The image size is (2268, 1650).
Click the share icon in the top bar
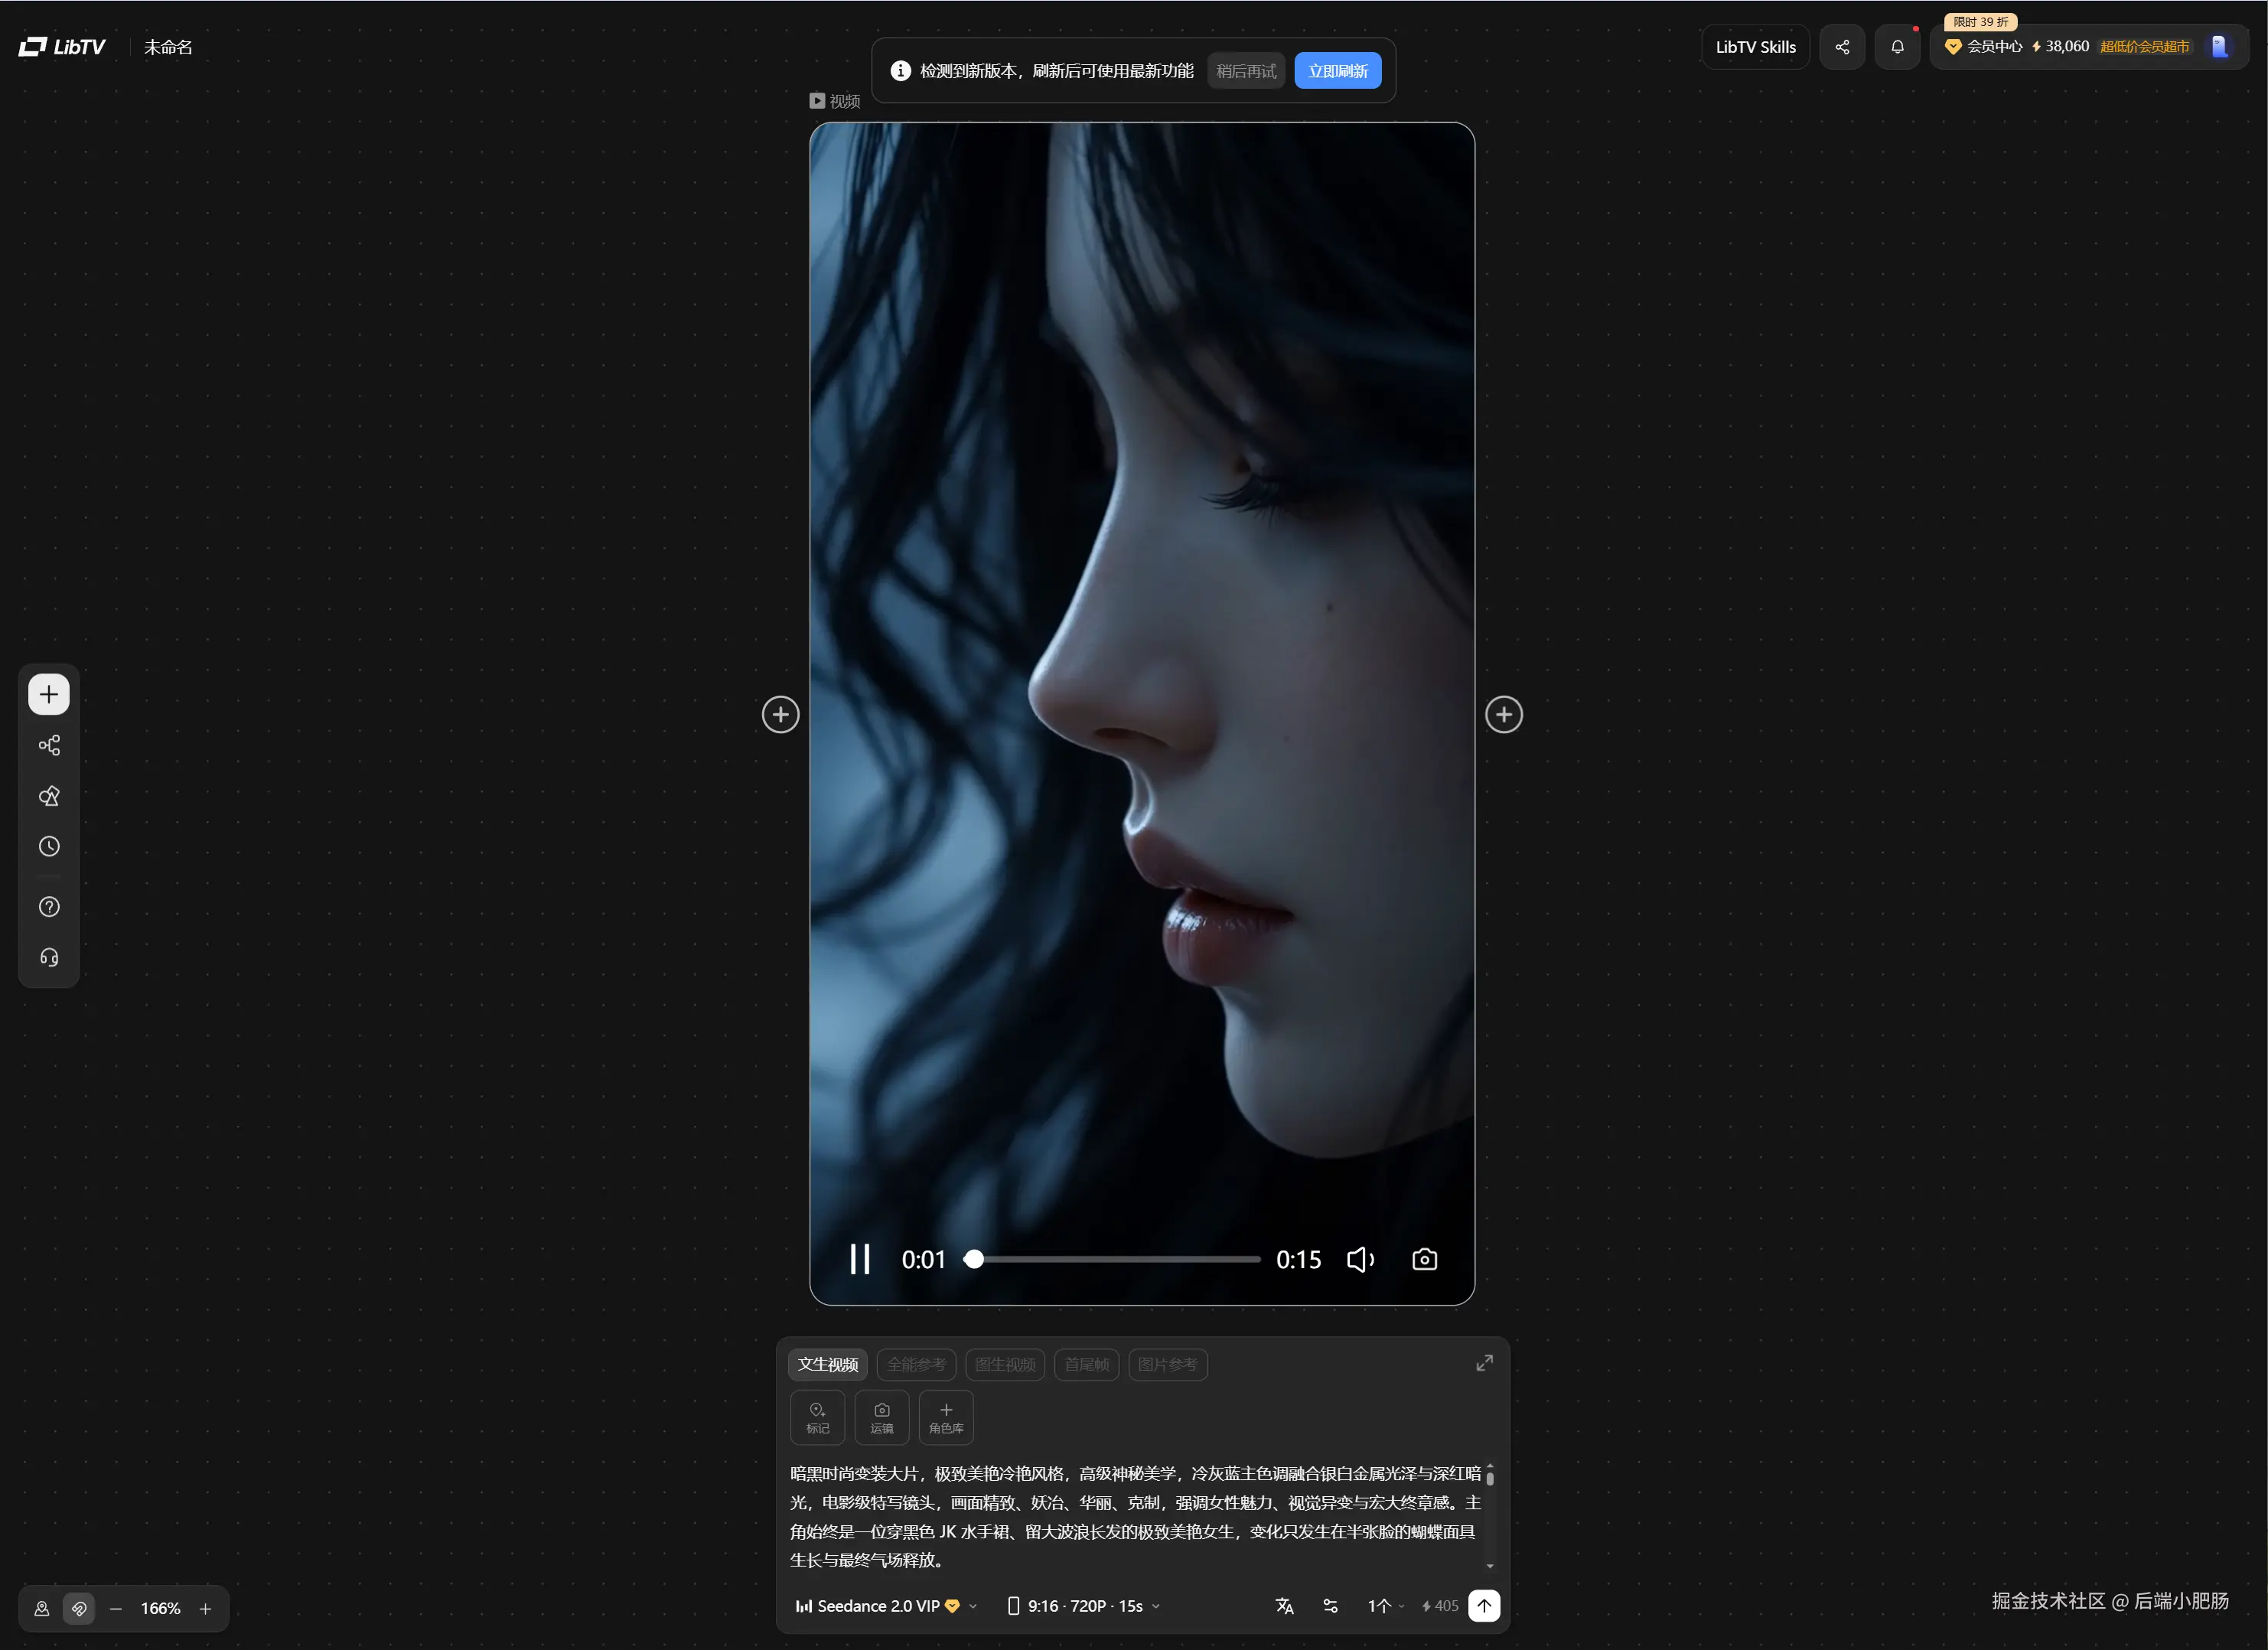(x=1842, y=46)
